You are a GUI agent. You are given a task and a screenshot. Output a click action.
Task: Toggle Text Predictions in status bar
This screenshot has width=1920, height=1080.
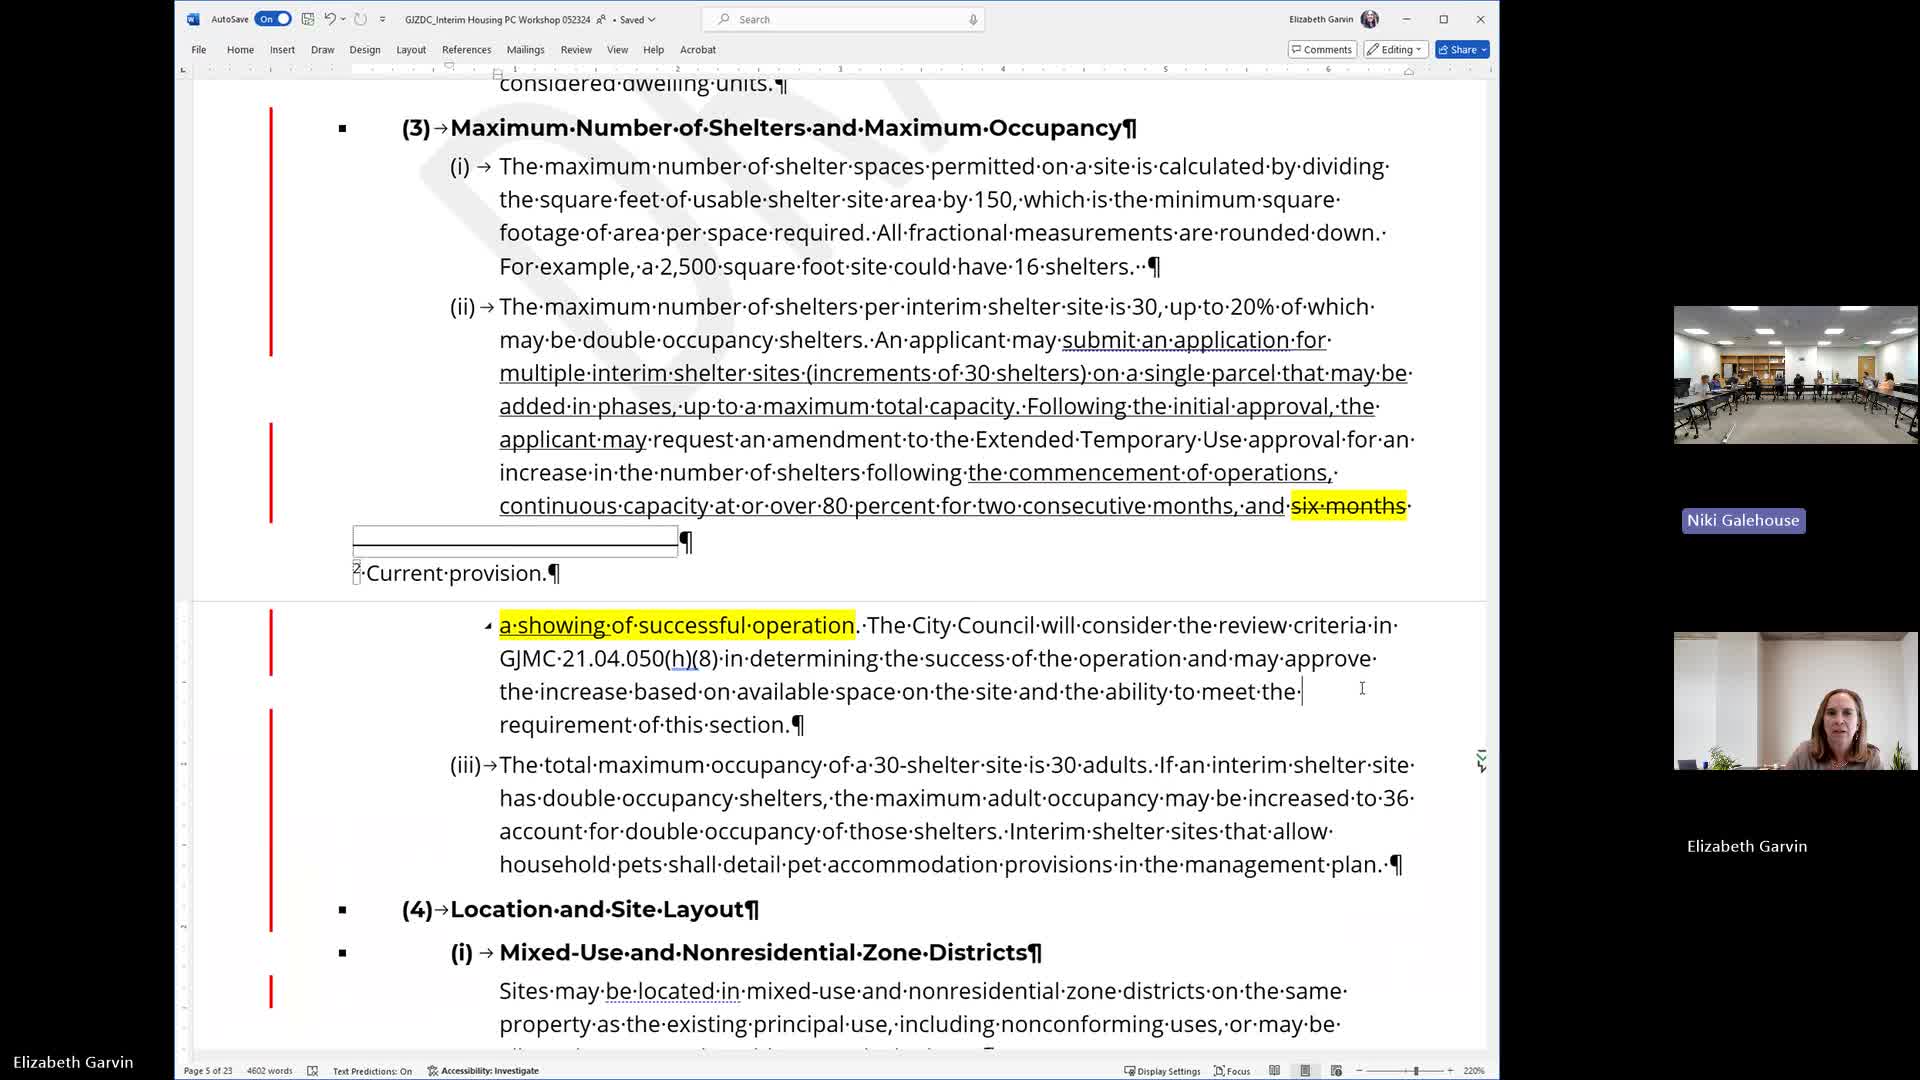(372, 1071)
